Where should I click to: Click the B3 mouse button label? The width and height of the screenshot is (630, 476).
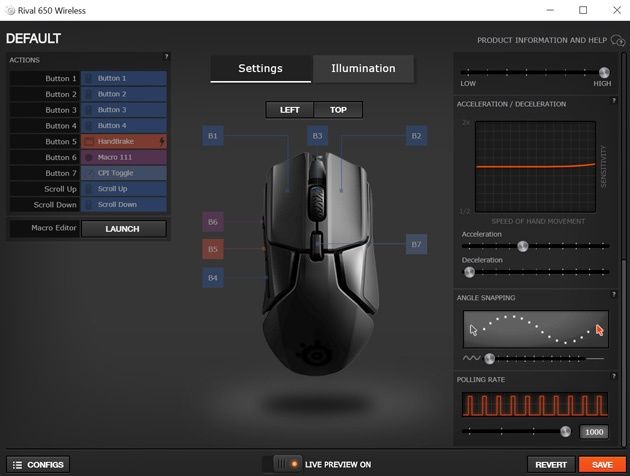[x=317, y=136]
